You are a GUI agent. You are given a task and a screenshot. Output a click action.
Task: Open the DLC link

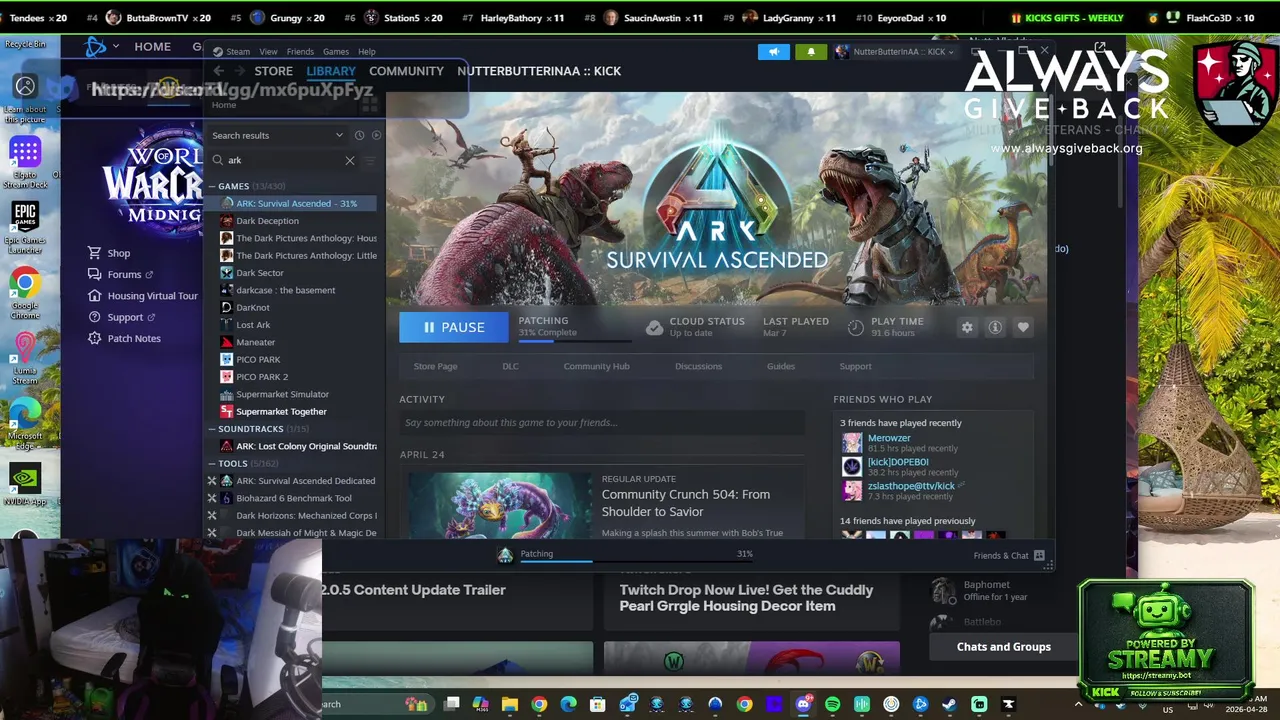[510, 366]
